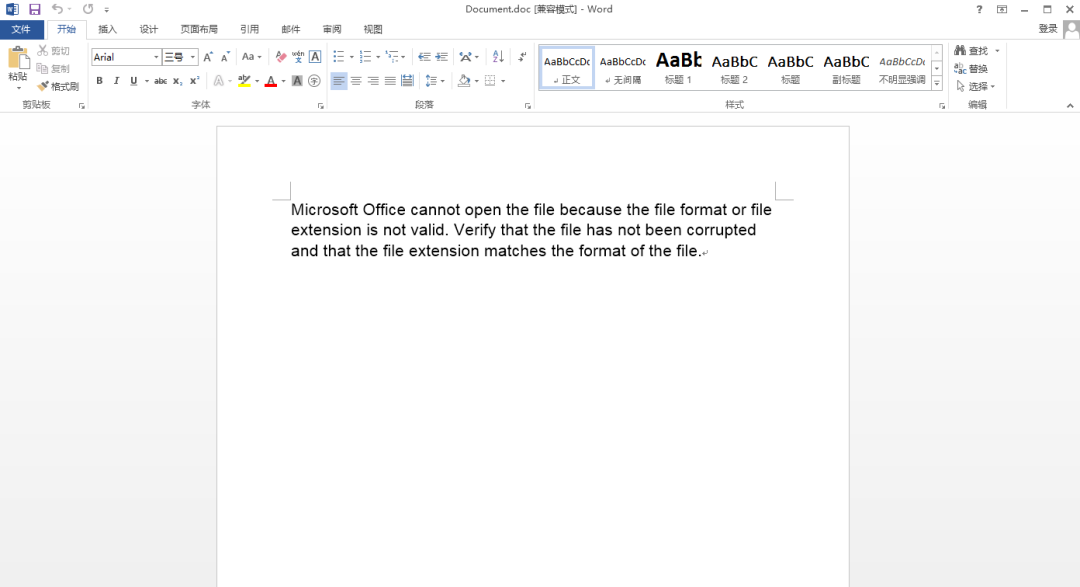Increase the paragraph indent
Image resolution: width=1080 pixels, height=587 pixels.
[442, 57]
